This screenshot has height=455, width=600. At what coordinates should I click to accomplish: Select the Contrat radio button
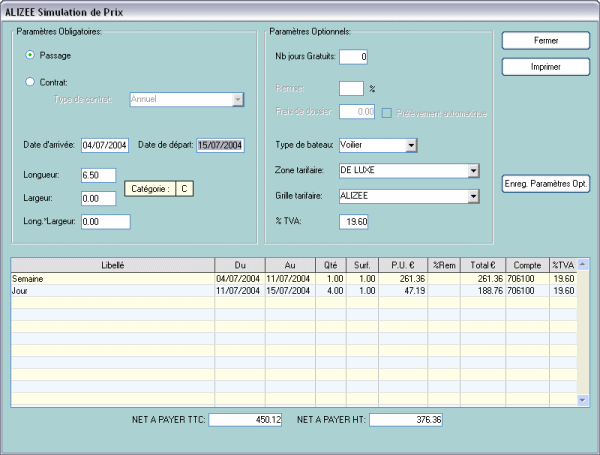29,82
